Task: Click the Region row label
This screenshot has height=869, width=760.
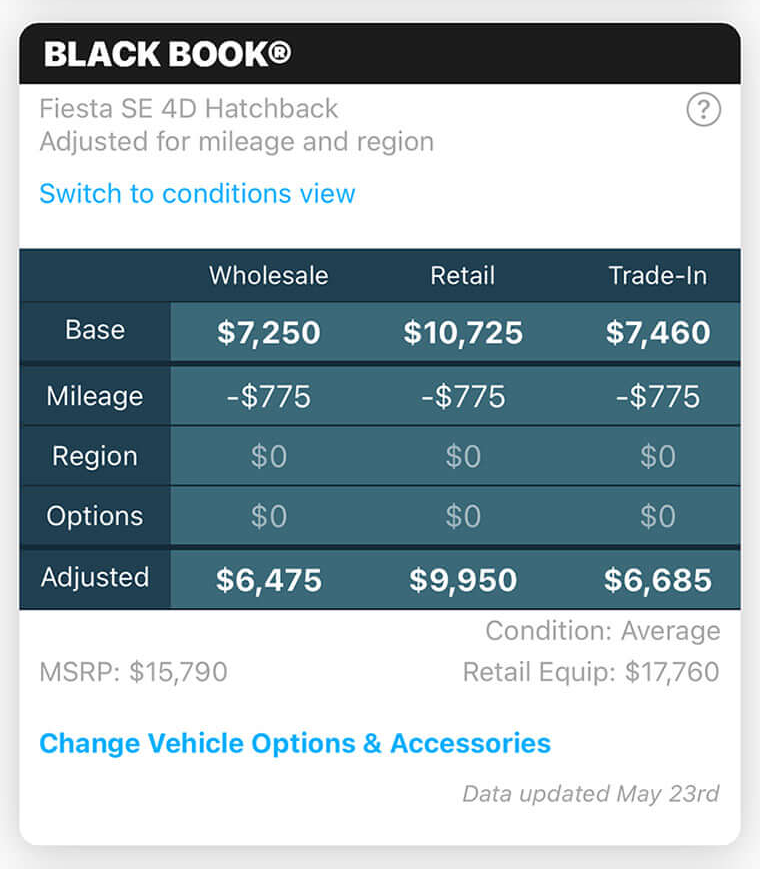Action: click(95, 456)
